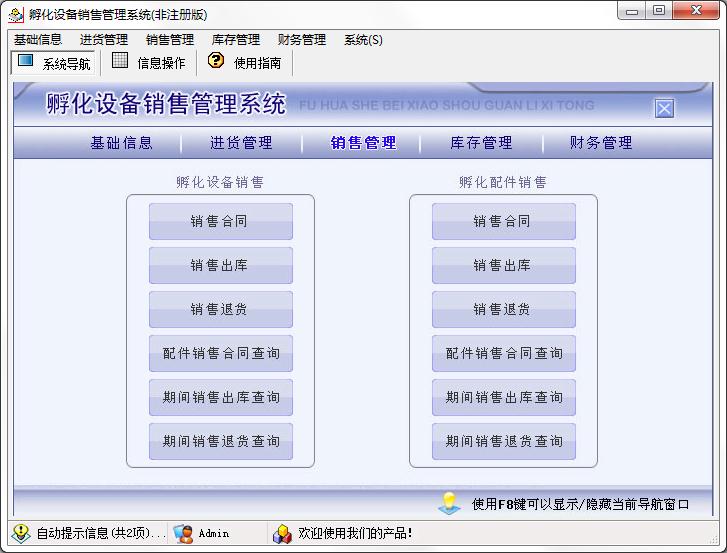Open the 基础信息 menu

pos(38,40)
